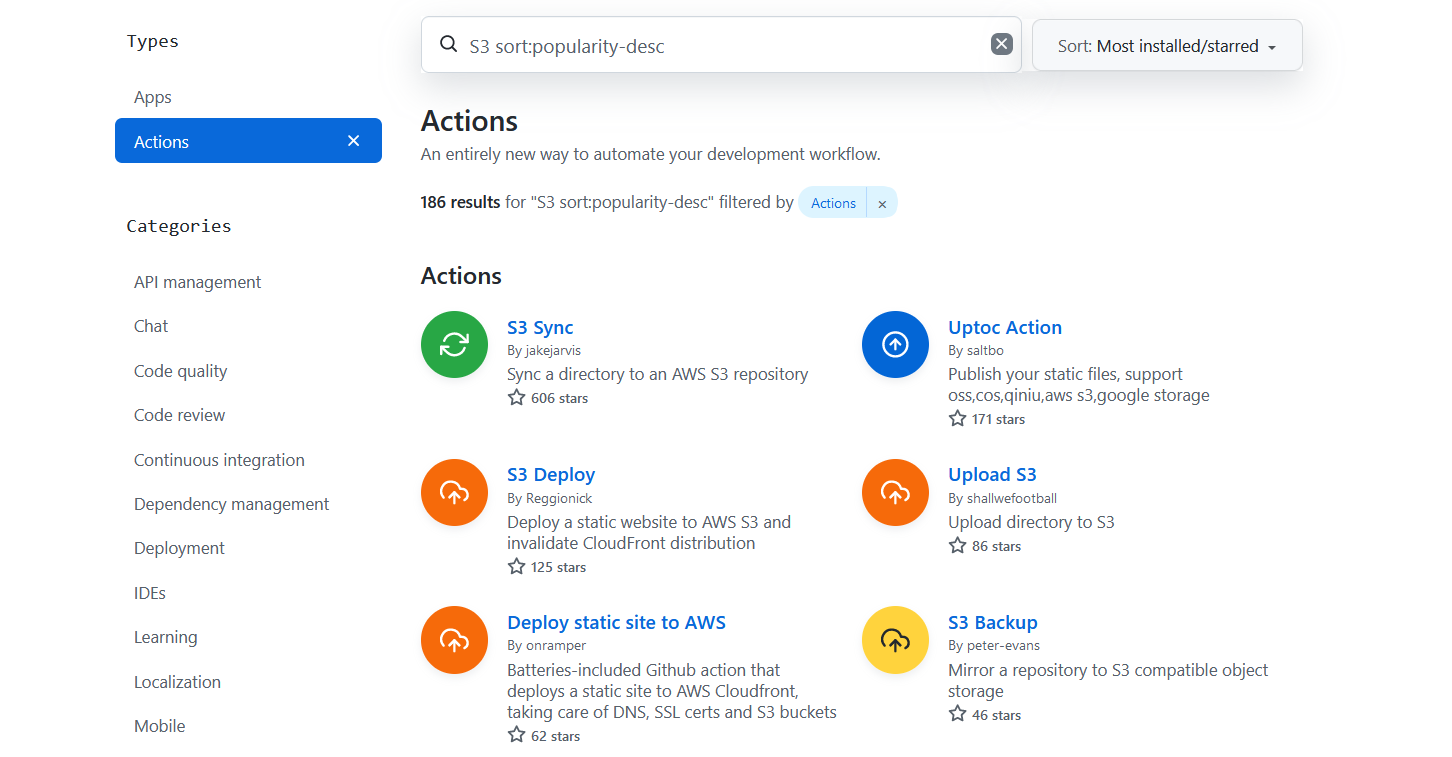Image resolution: width=1452 pixels, height=757 pixels.
Task: Open the Sort Most installed/starred dropdown
Action: (1167, 45)
